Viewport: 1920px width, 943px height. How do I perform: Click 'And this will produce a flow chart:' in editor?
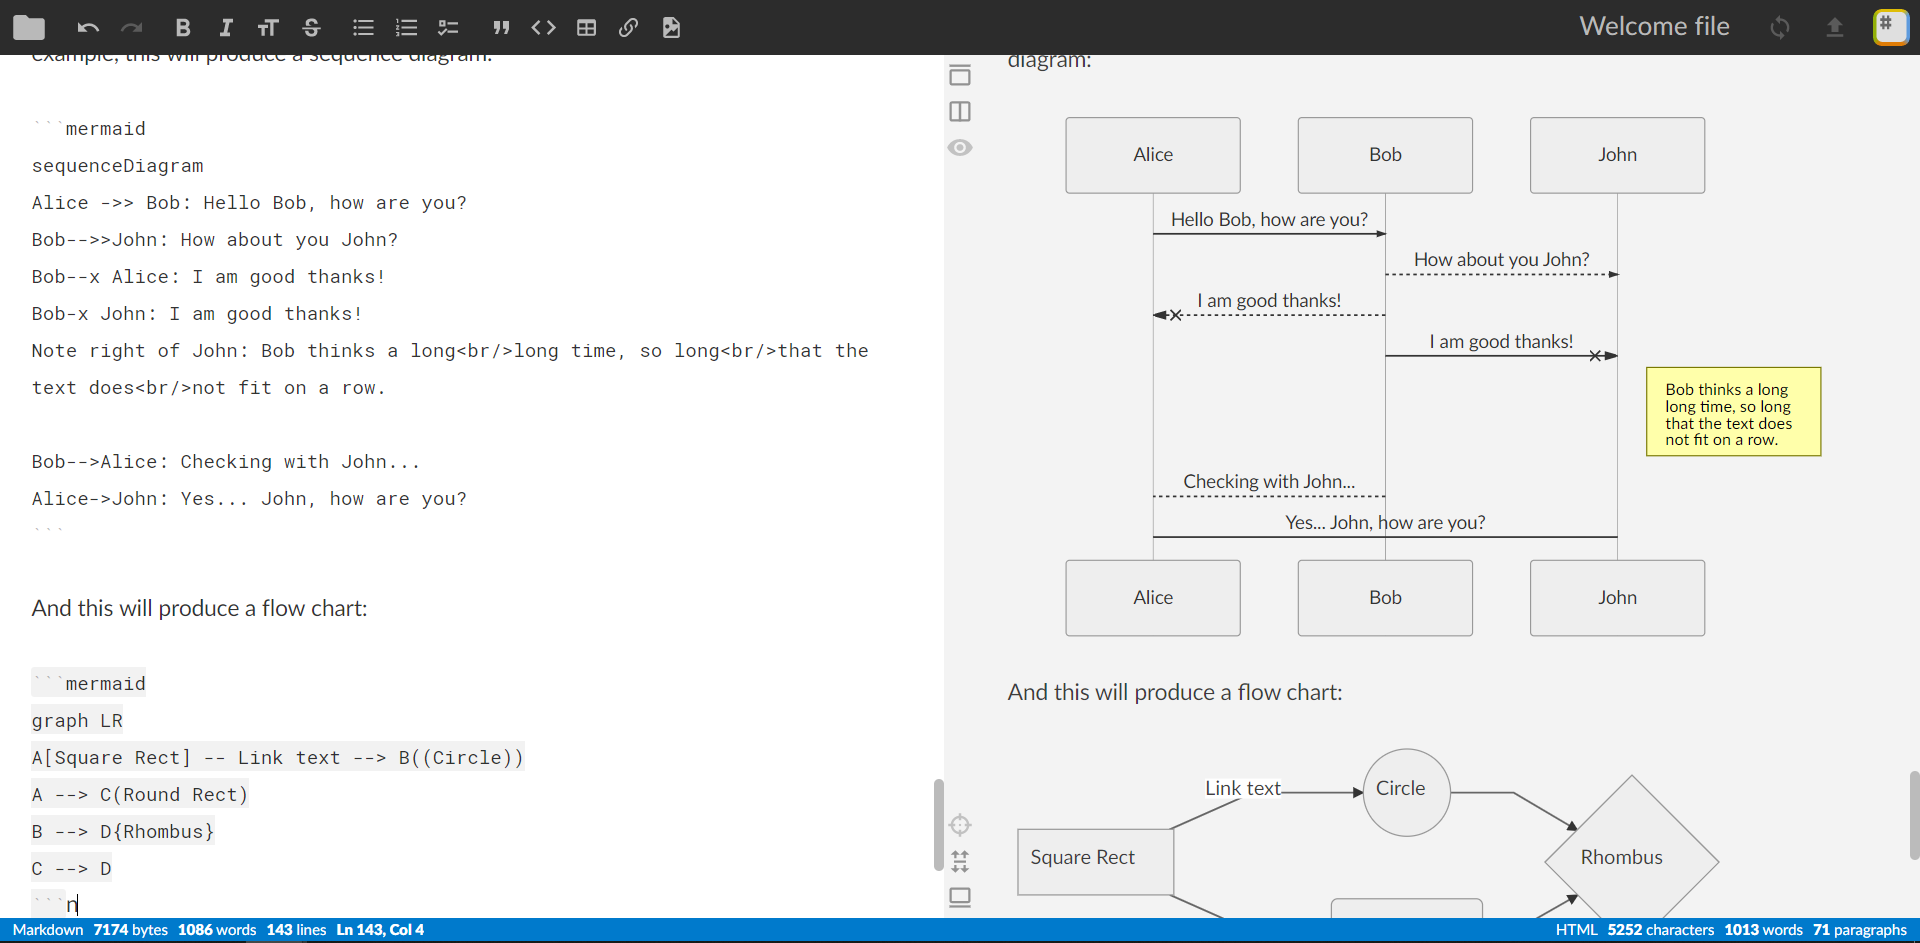point(199,608)
